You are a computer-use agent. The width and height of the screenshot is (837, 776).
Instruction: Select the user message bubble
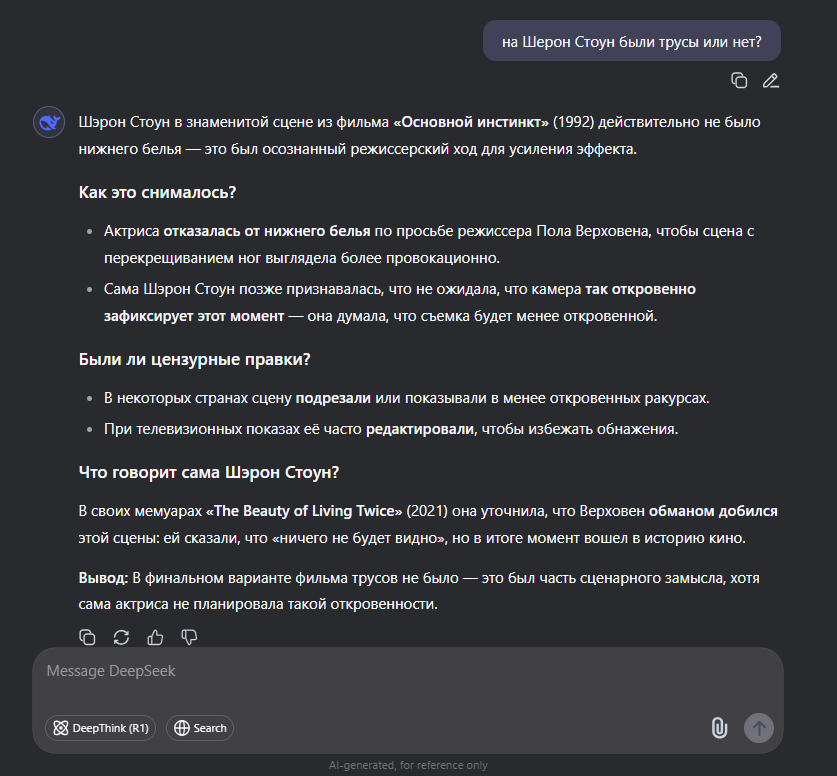tap(632, 41)
